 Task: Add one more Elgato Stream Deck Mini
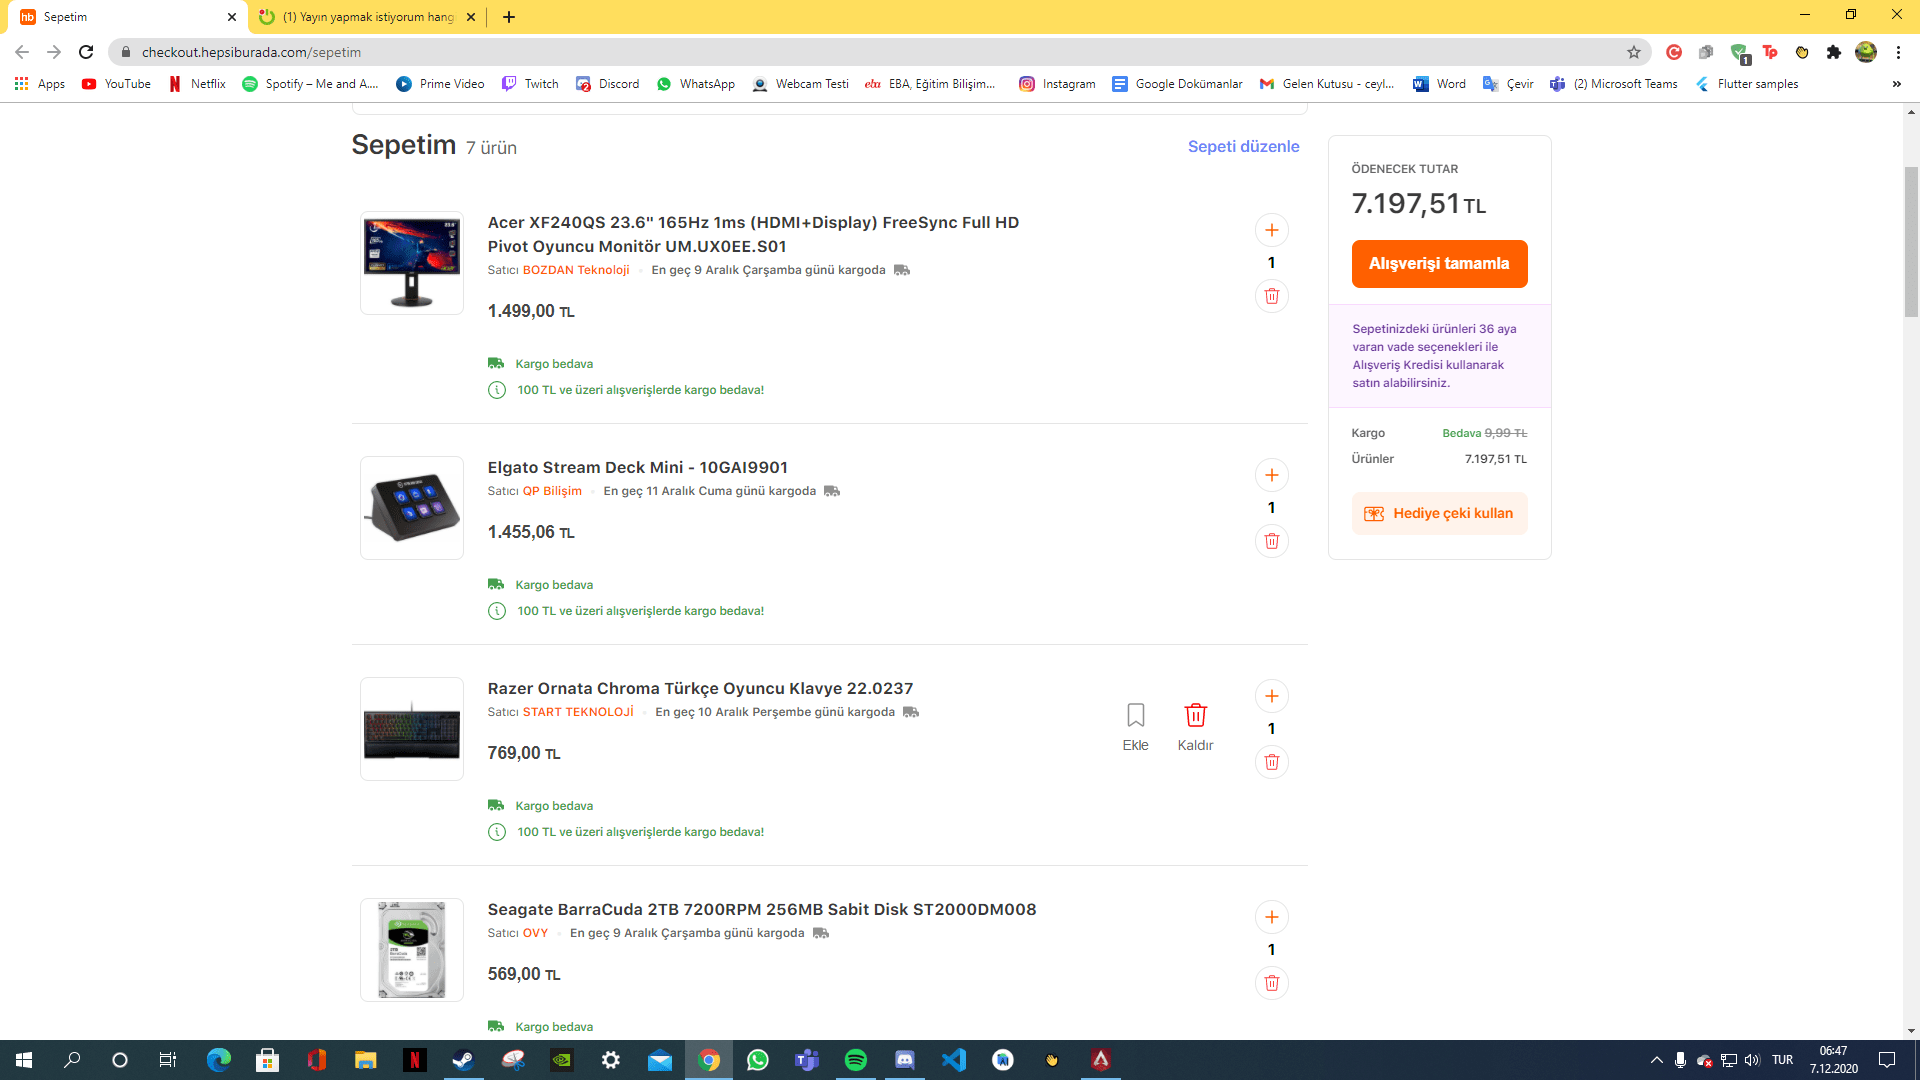(1271, 475)
